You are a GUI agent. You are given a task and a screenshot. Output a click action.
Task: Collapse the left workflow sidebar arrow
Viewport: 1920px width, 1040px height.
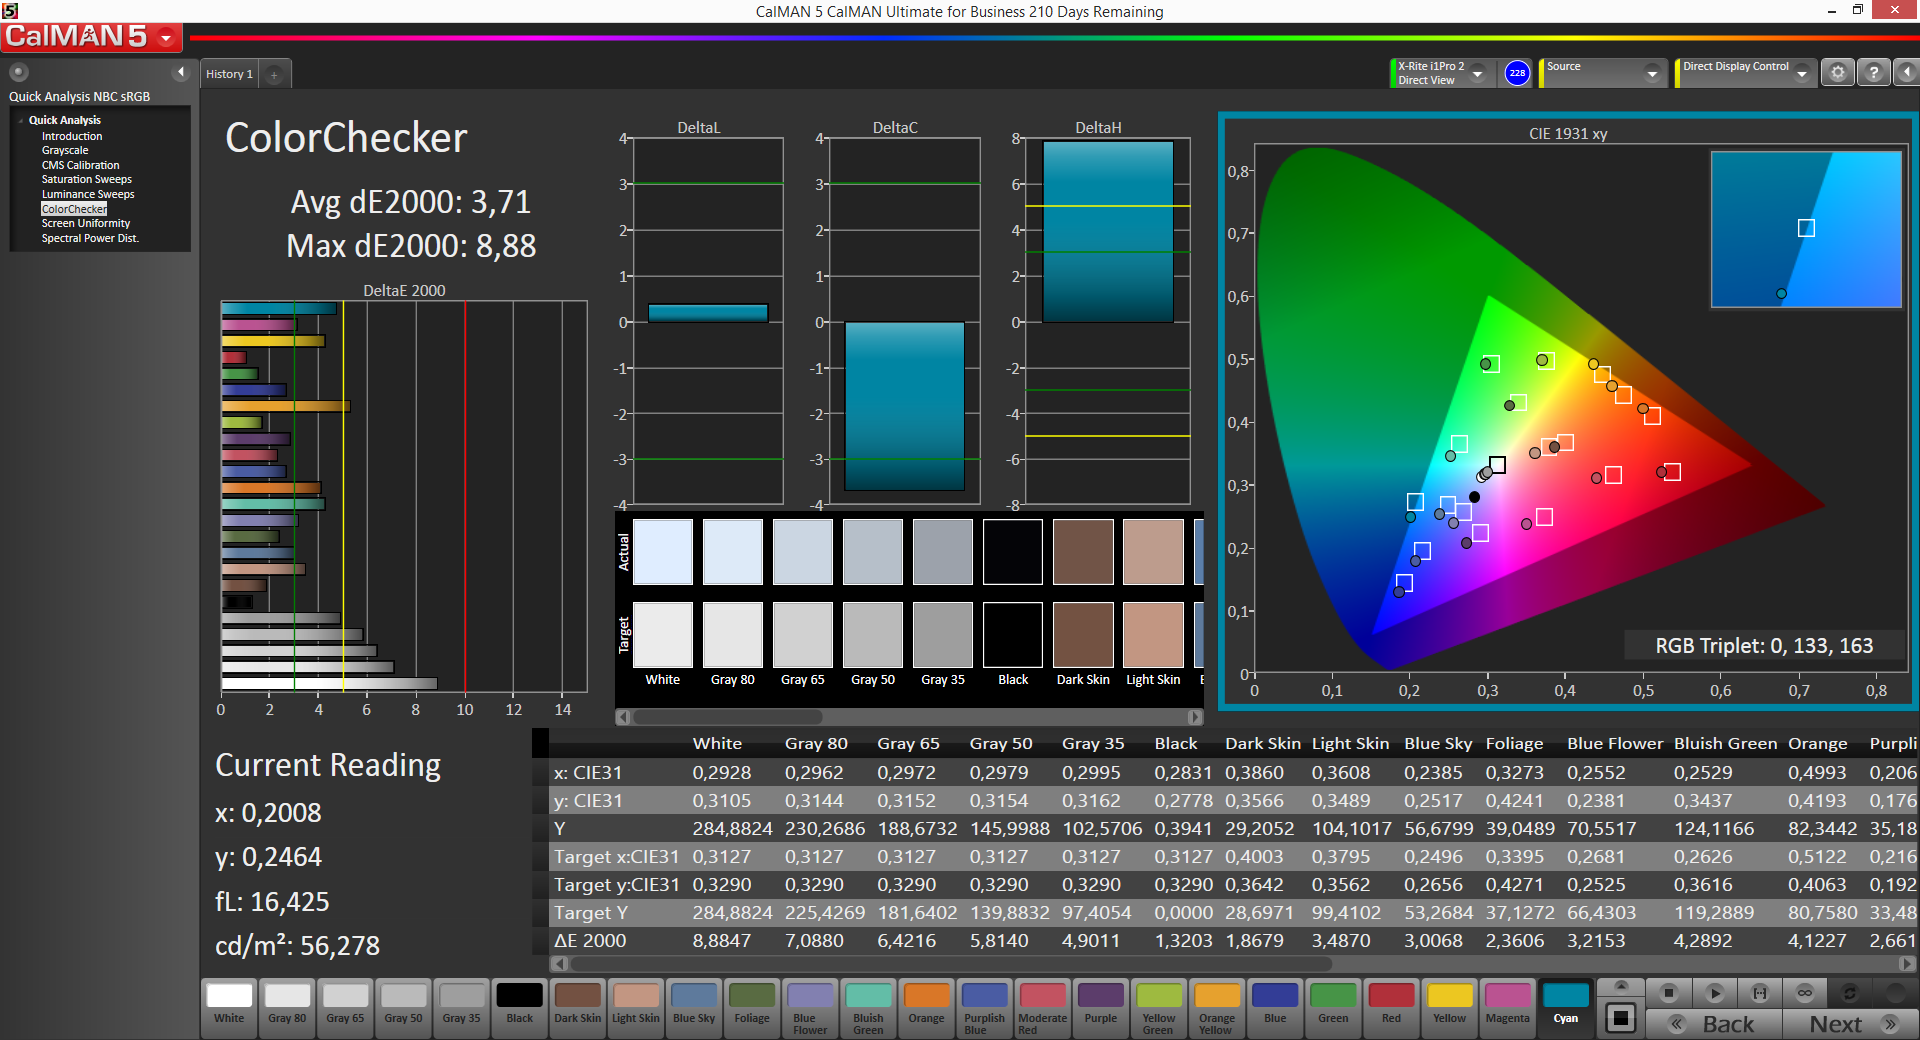coord(181,72)
